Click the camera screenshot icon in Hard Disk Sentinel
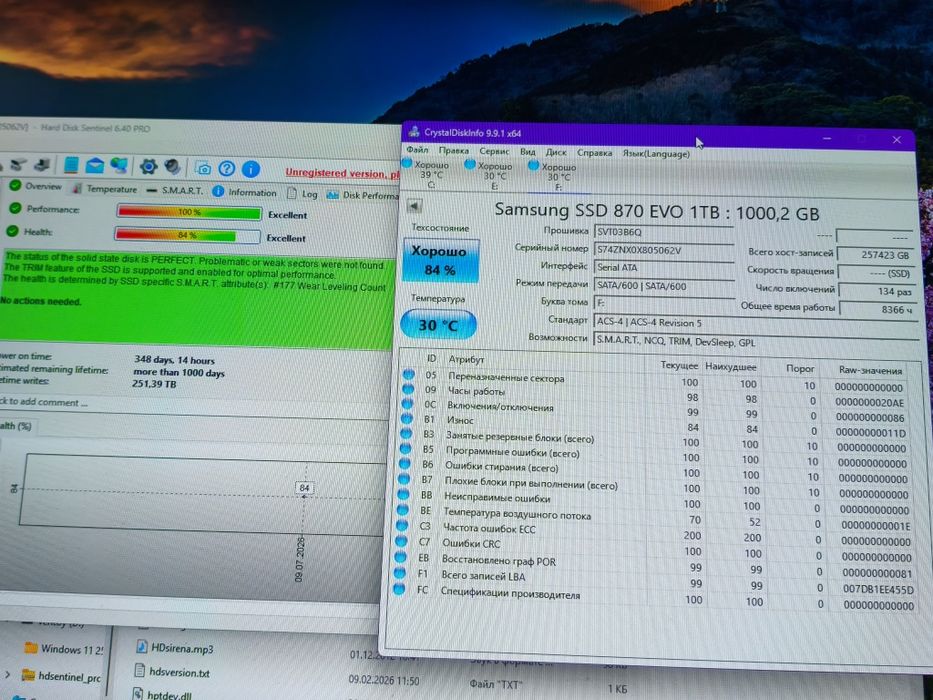933x700 pixels. pos(203,169)
